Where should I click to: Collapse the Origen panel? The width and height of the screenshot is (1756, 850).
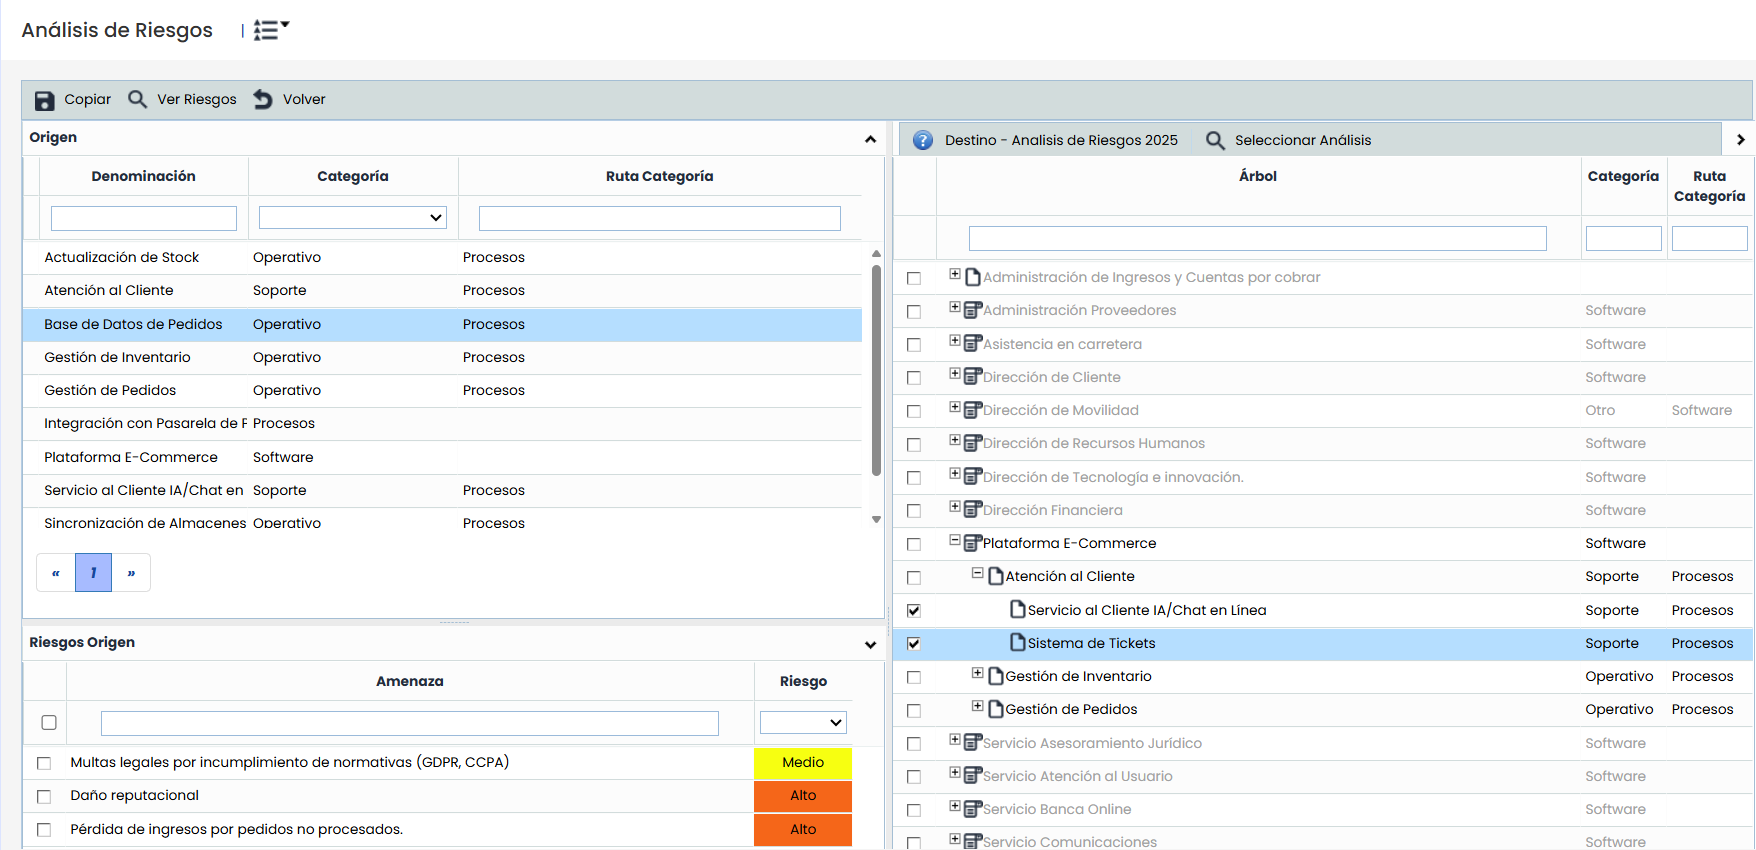870,139
